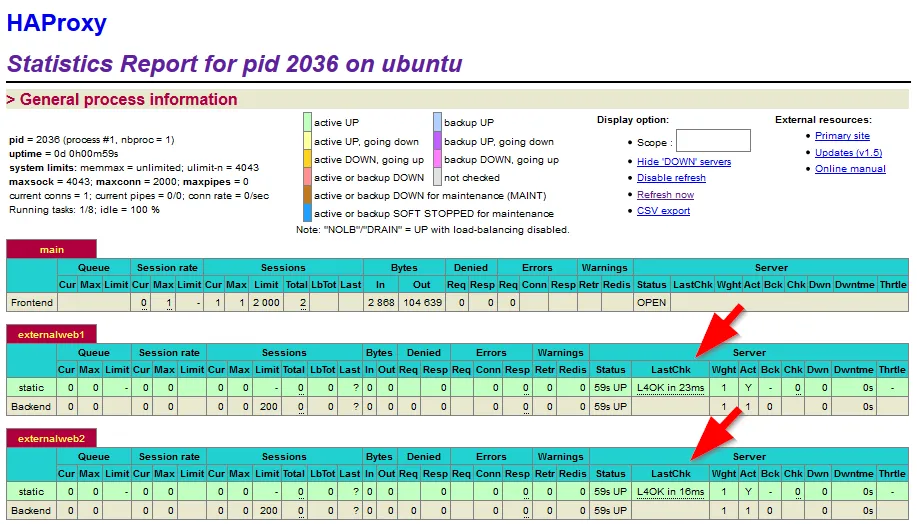Click Backend row label in externalweb1

click(x=31, y=406)
